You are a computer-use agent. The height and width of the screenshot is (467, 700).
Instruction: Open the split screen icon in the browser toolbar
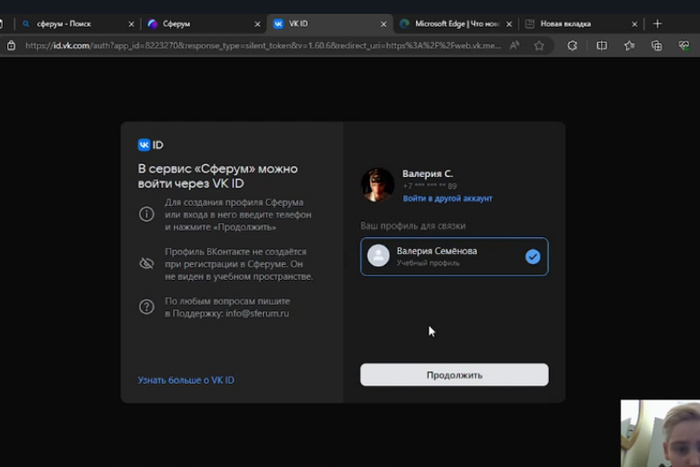[601, 45]
